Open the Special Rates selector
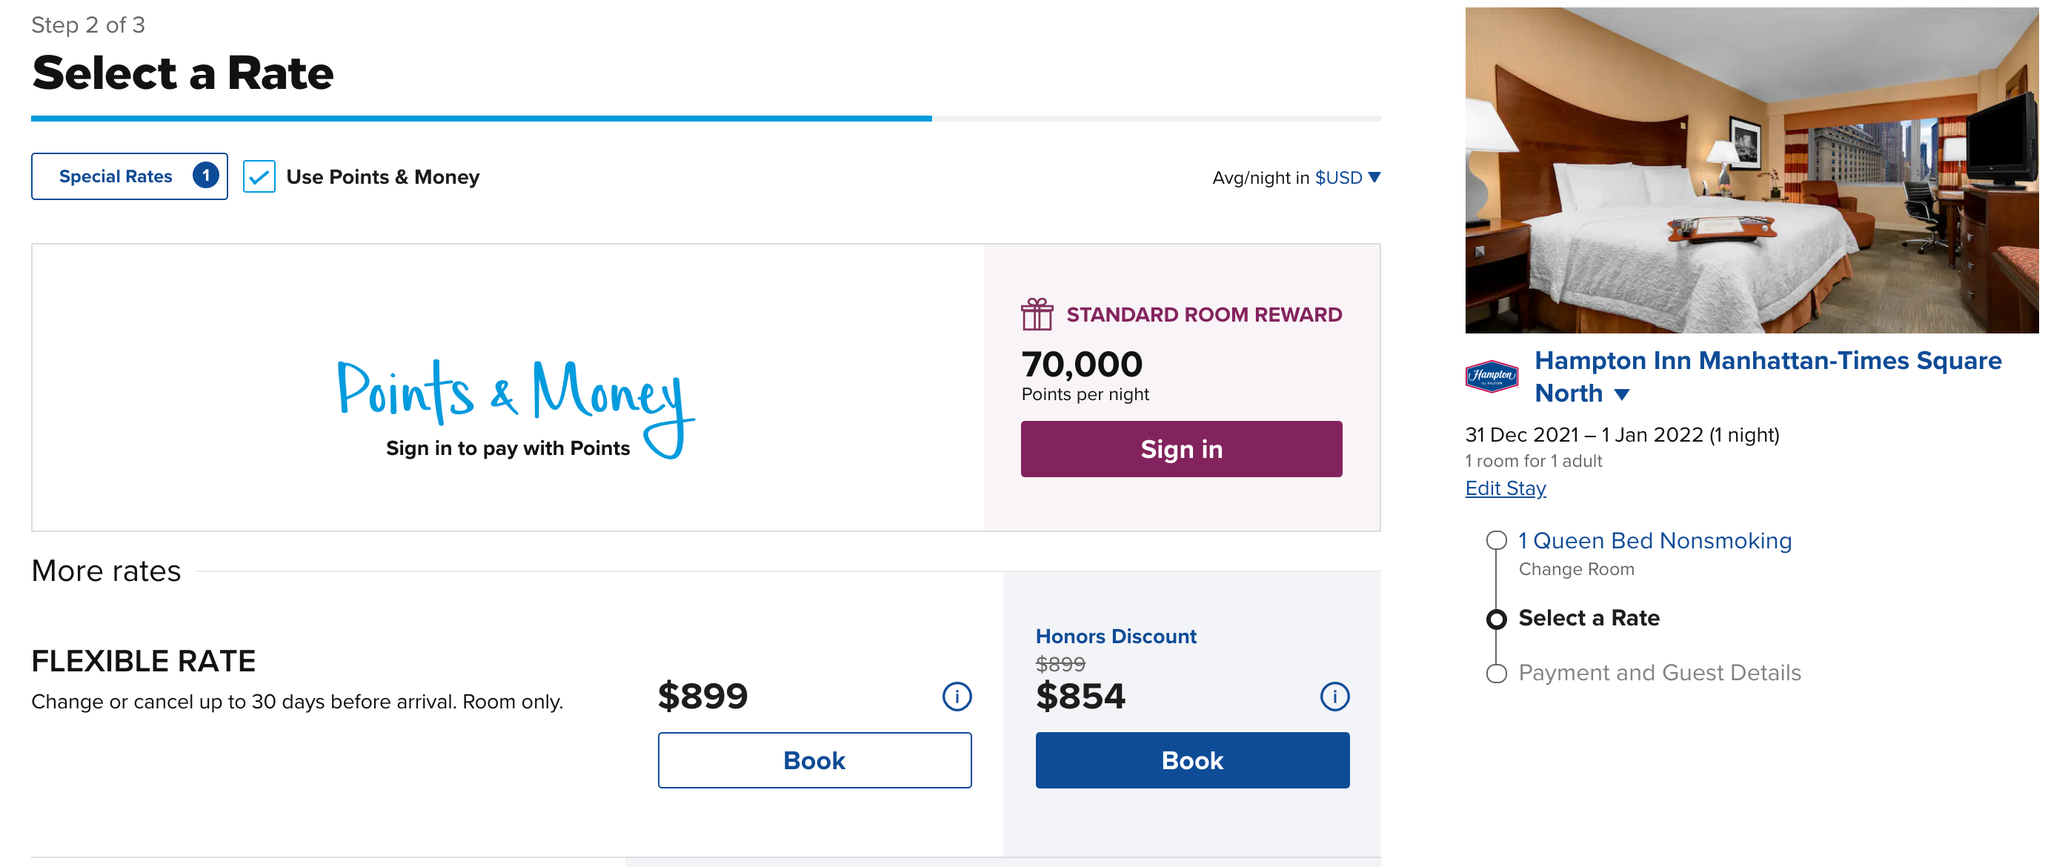 click(x=129, y=176)
